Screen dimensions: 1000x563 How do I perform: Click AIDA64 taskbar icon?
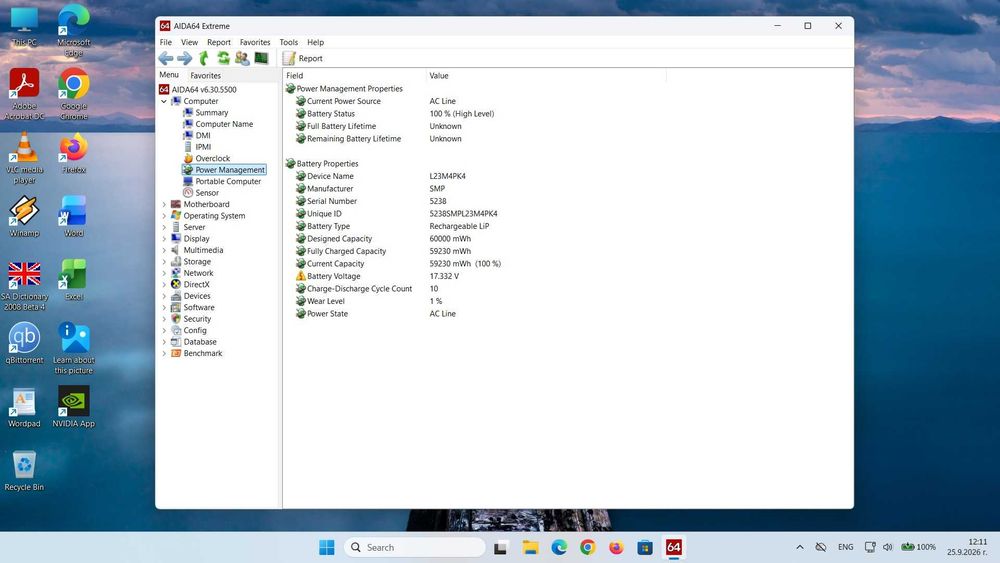[673, 548]
